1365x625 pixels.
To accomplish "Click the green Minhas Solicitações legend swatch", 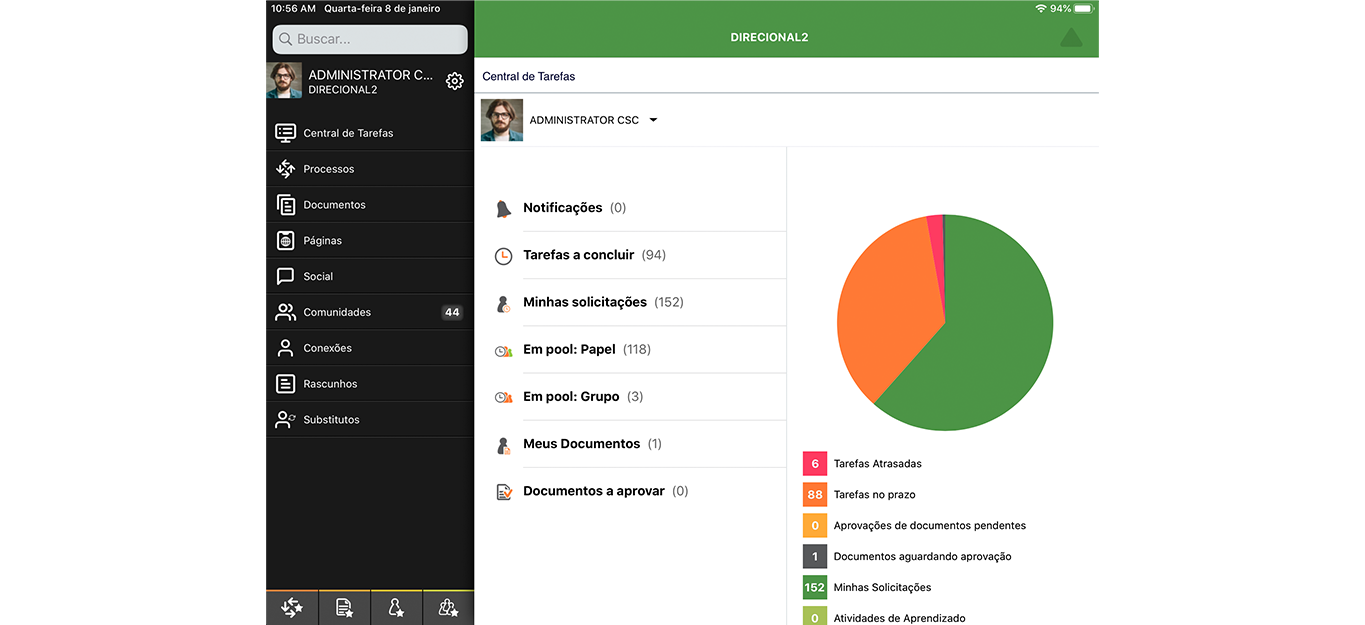I will click(x=814, y=587).
